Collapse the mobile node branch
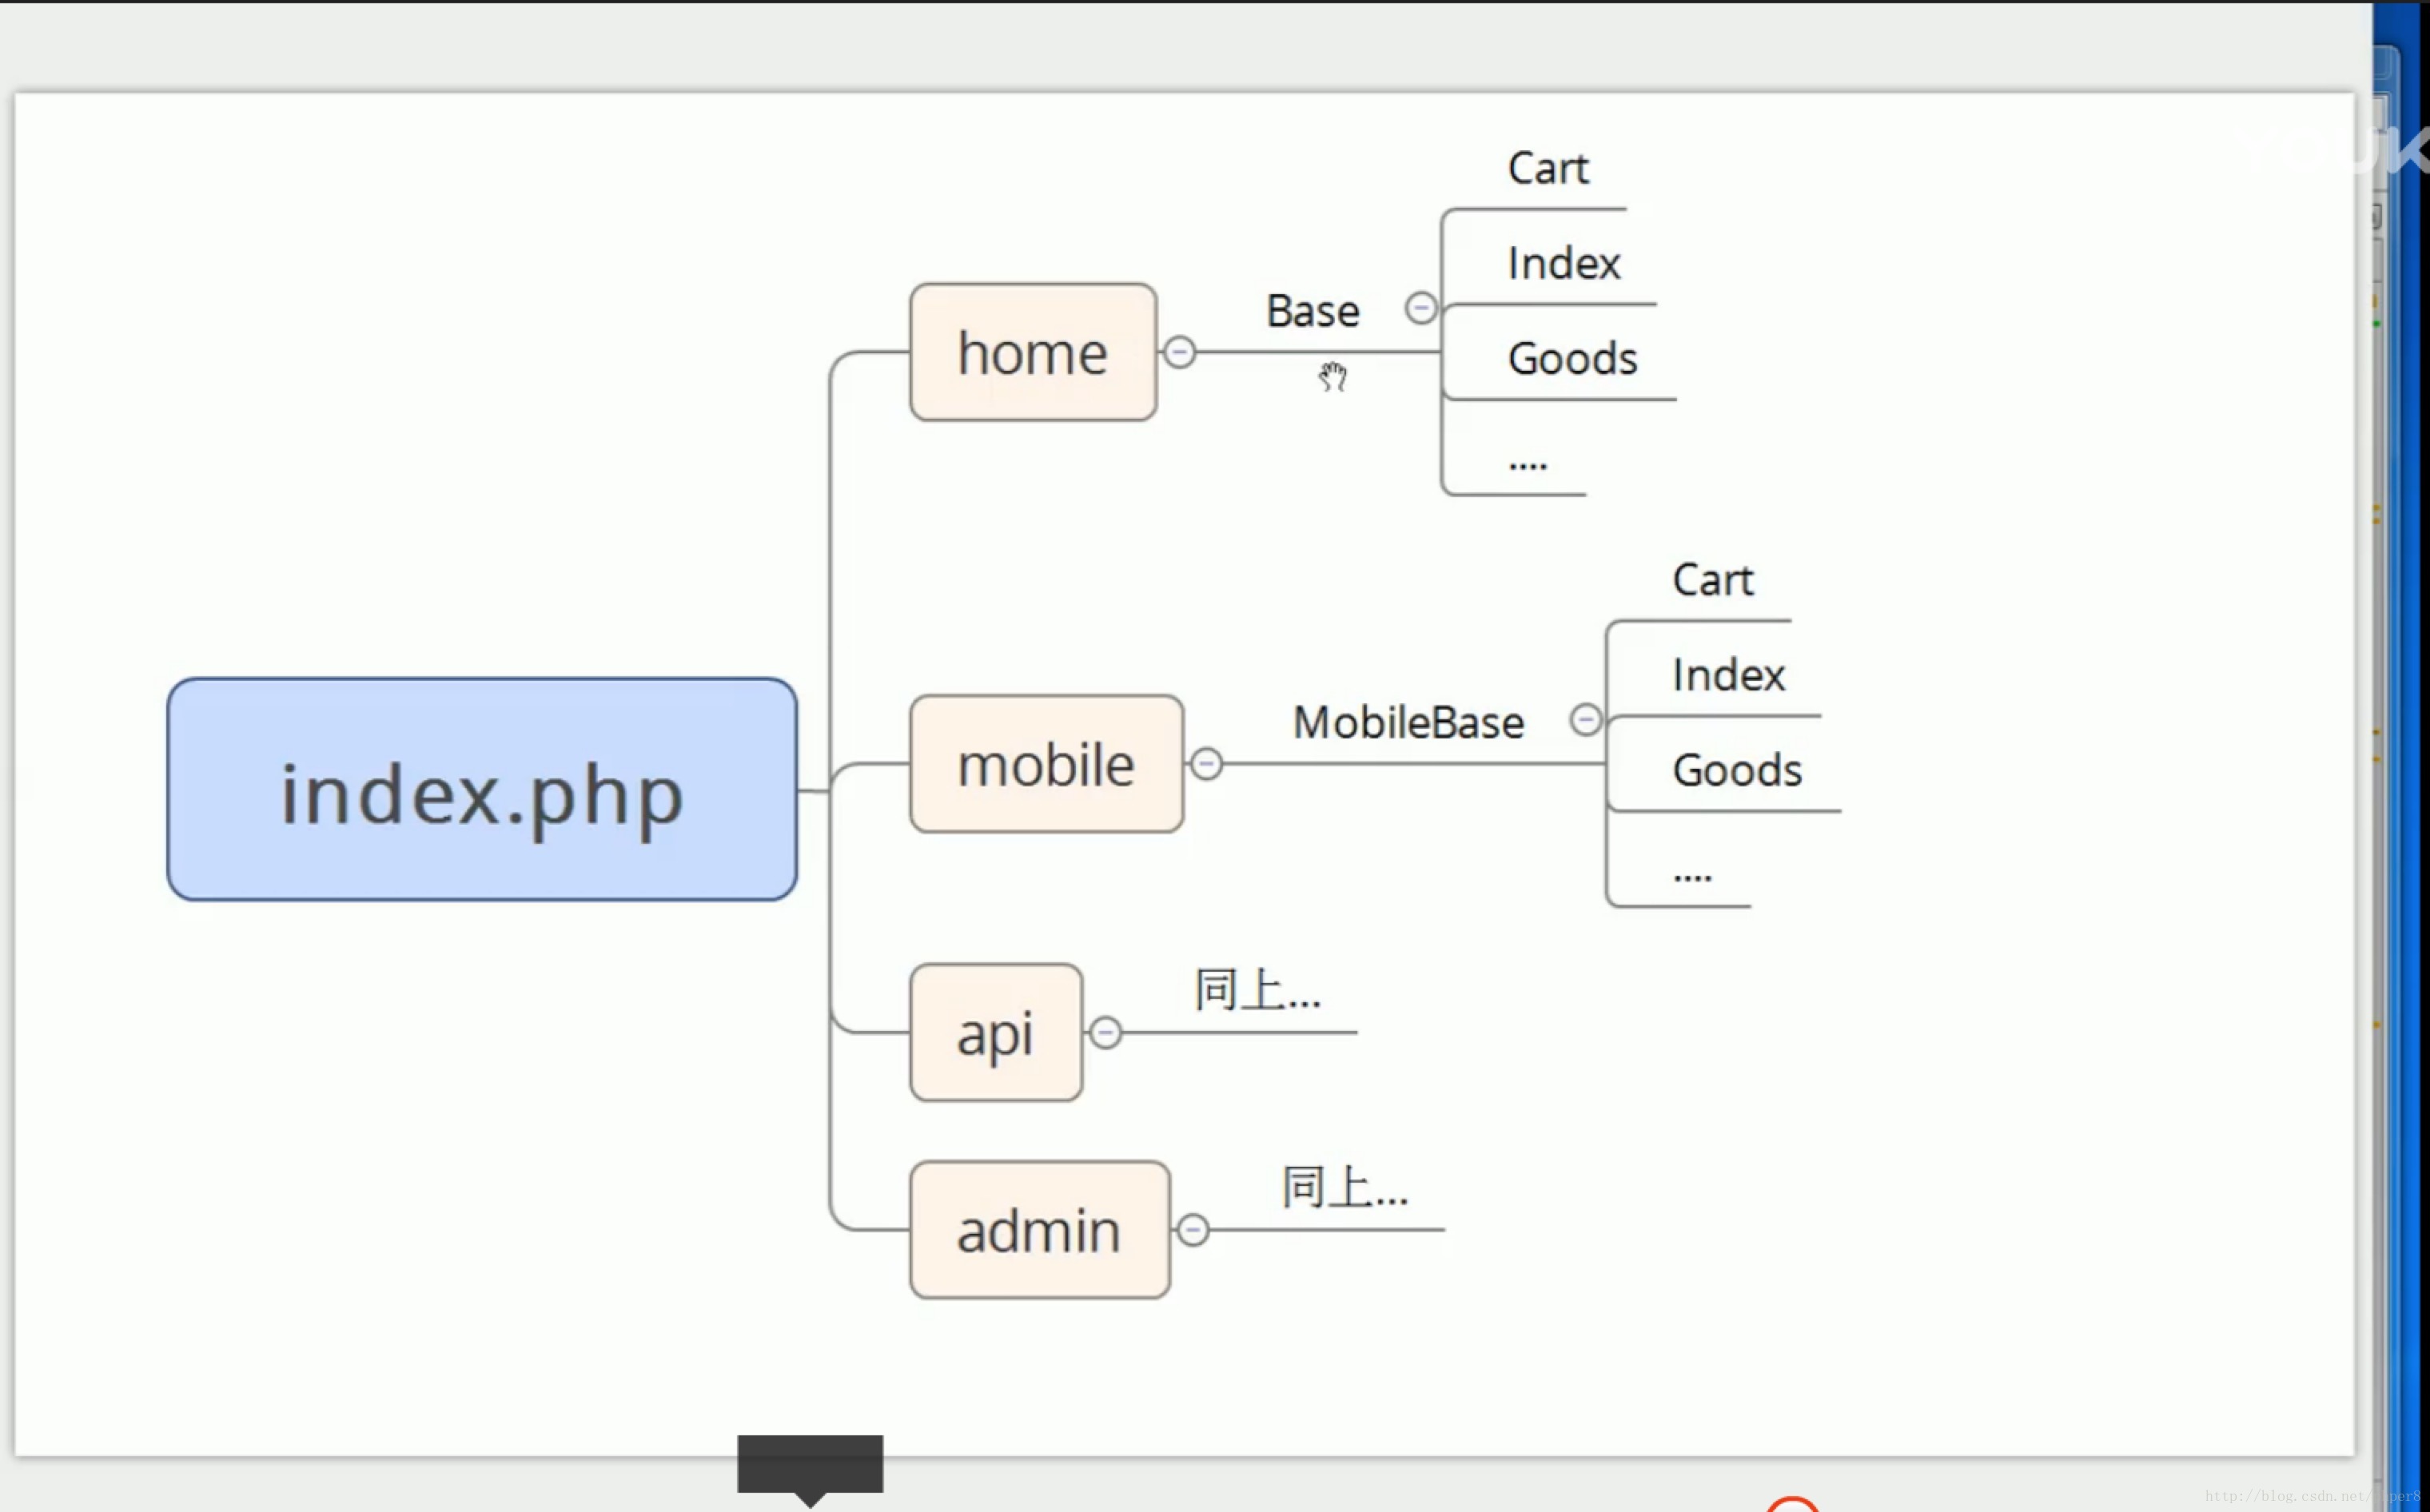Screen dimensions: 2430x1512 (1207, 764)
